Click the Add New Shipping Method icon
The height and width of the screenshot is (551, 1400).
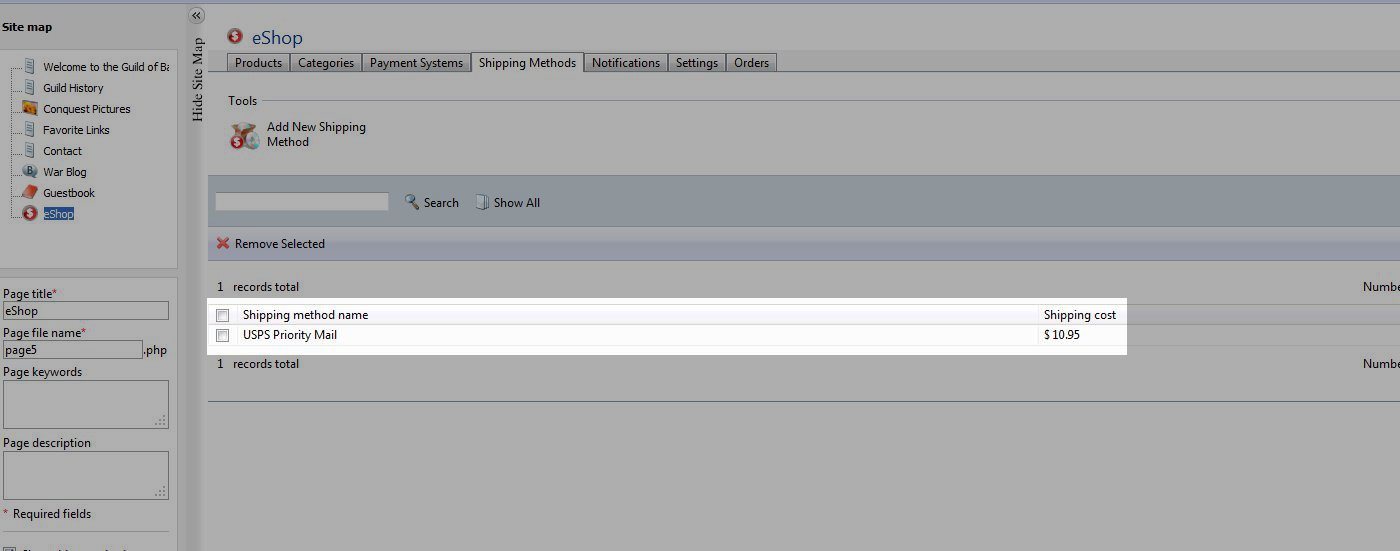[244, 136]
